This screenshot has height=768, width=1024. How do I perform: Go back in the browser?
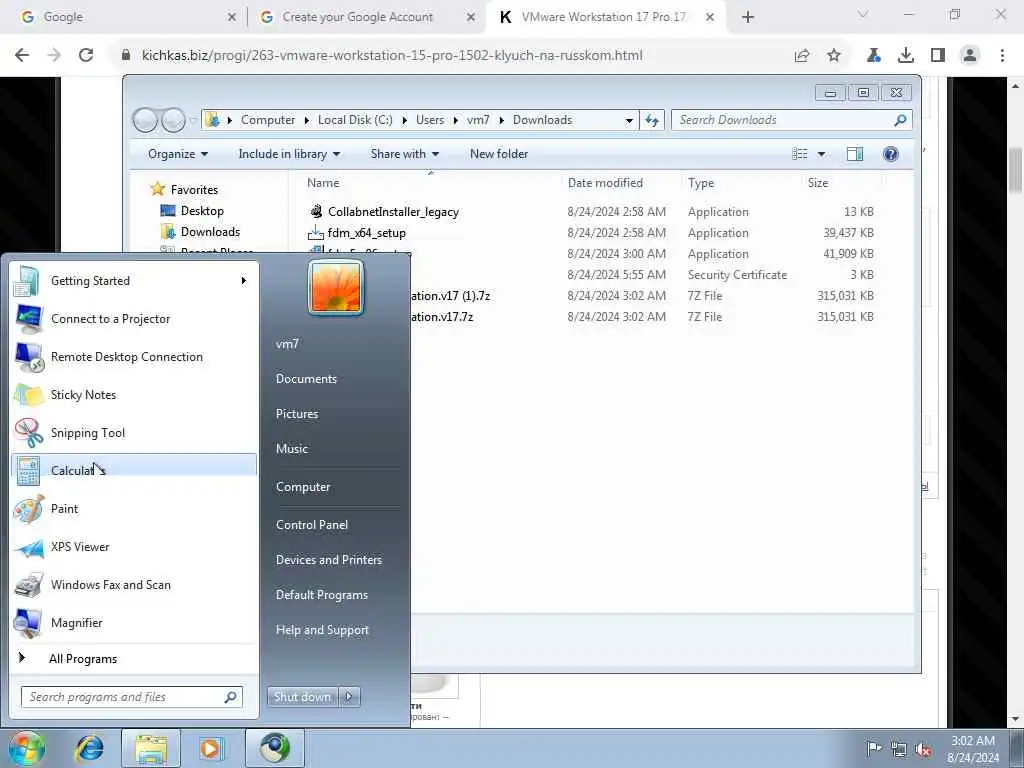[x=22, y=56]
